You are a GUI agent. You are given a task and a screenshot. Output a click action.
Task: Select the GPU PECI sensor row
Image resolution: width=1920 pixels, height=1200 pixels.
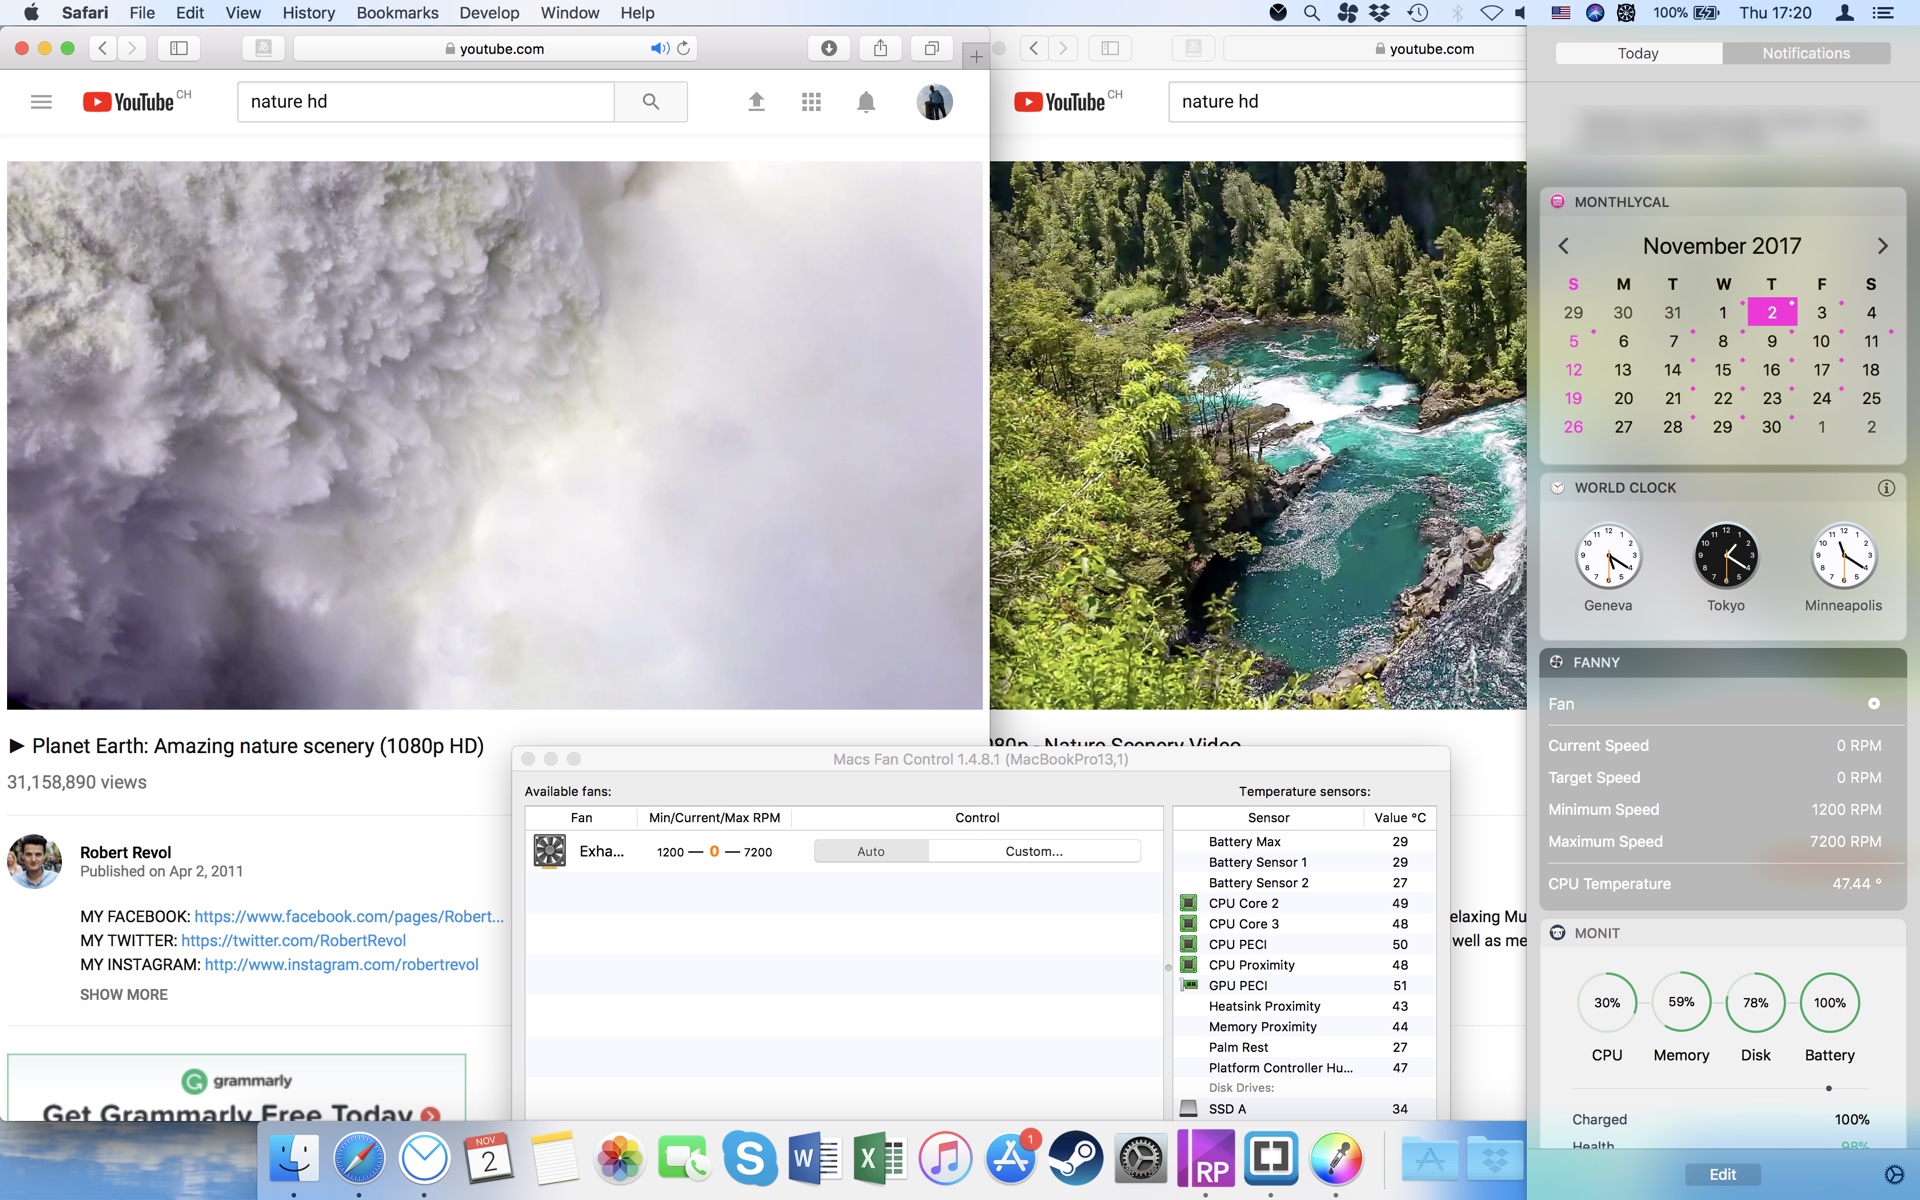[x=1305, y=985]
